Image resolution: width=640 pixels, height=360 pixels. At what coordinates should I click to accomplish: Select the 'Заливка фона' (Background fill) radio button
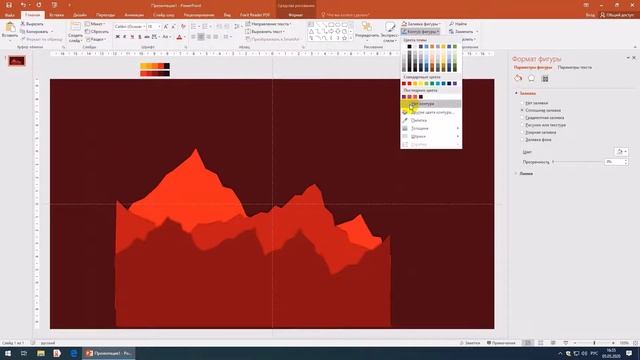point(522,140)
